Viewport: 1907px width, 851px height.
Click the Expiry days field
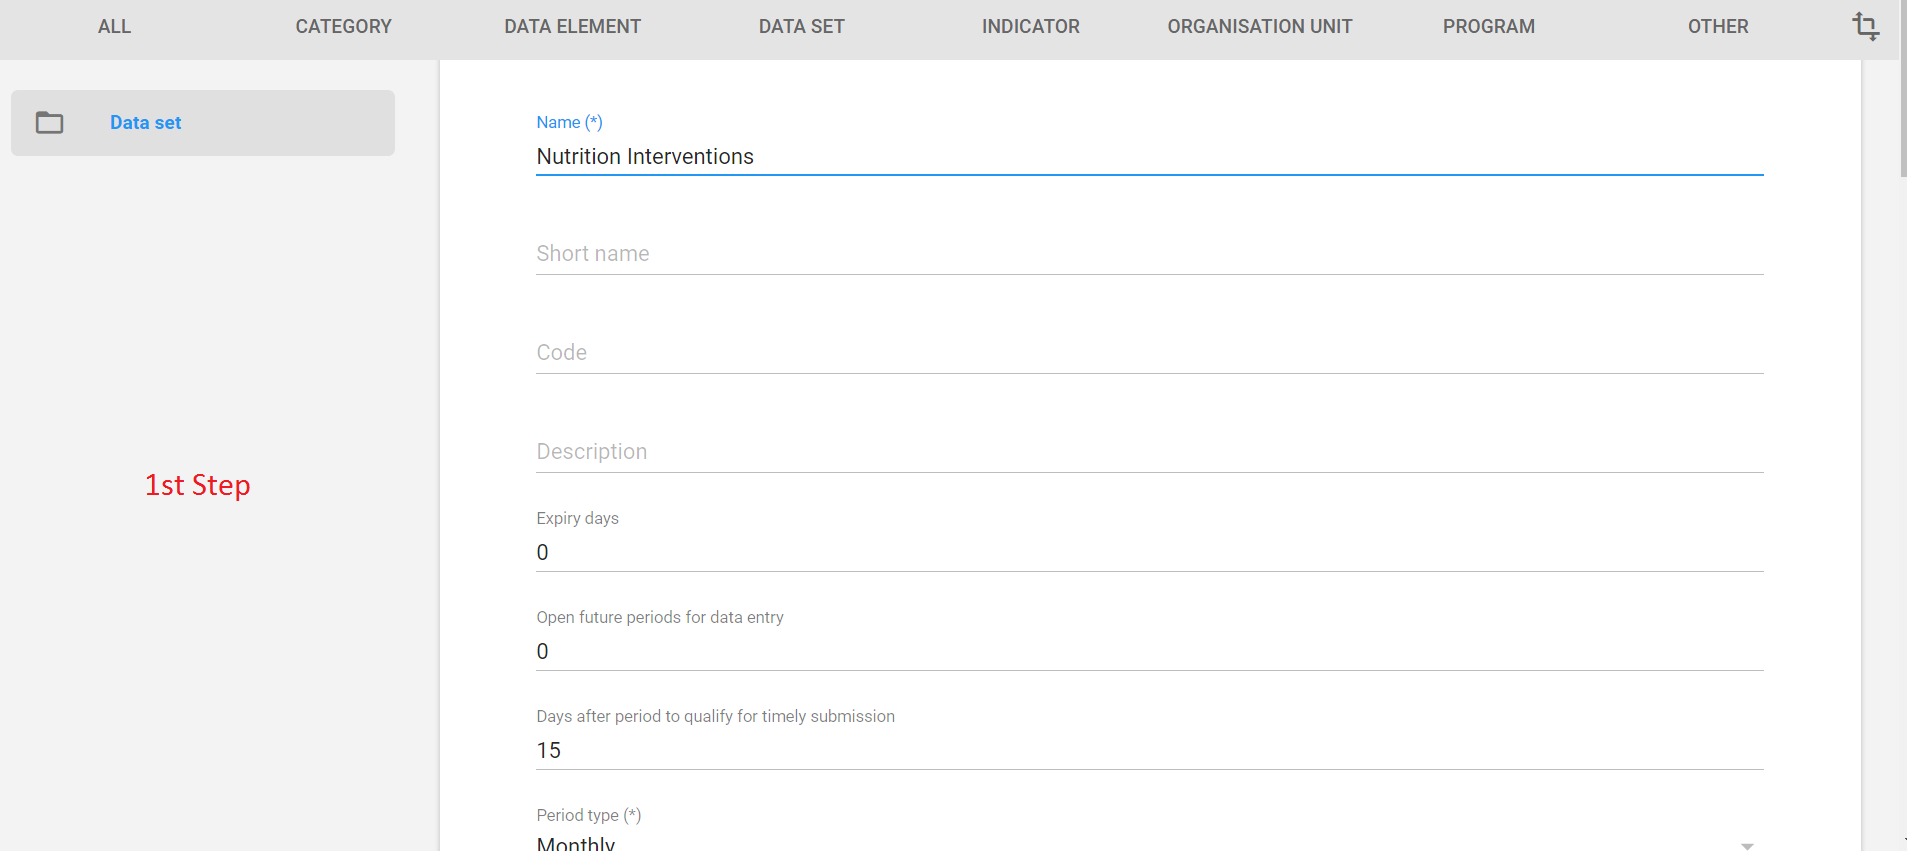pos(1148,553)
